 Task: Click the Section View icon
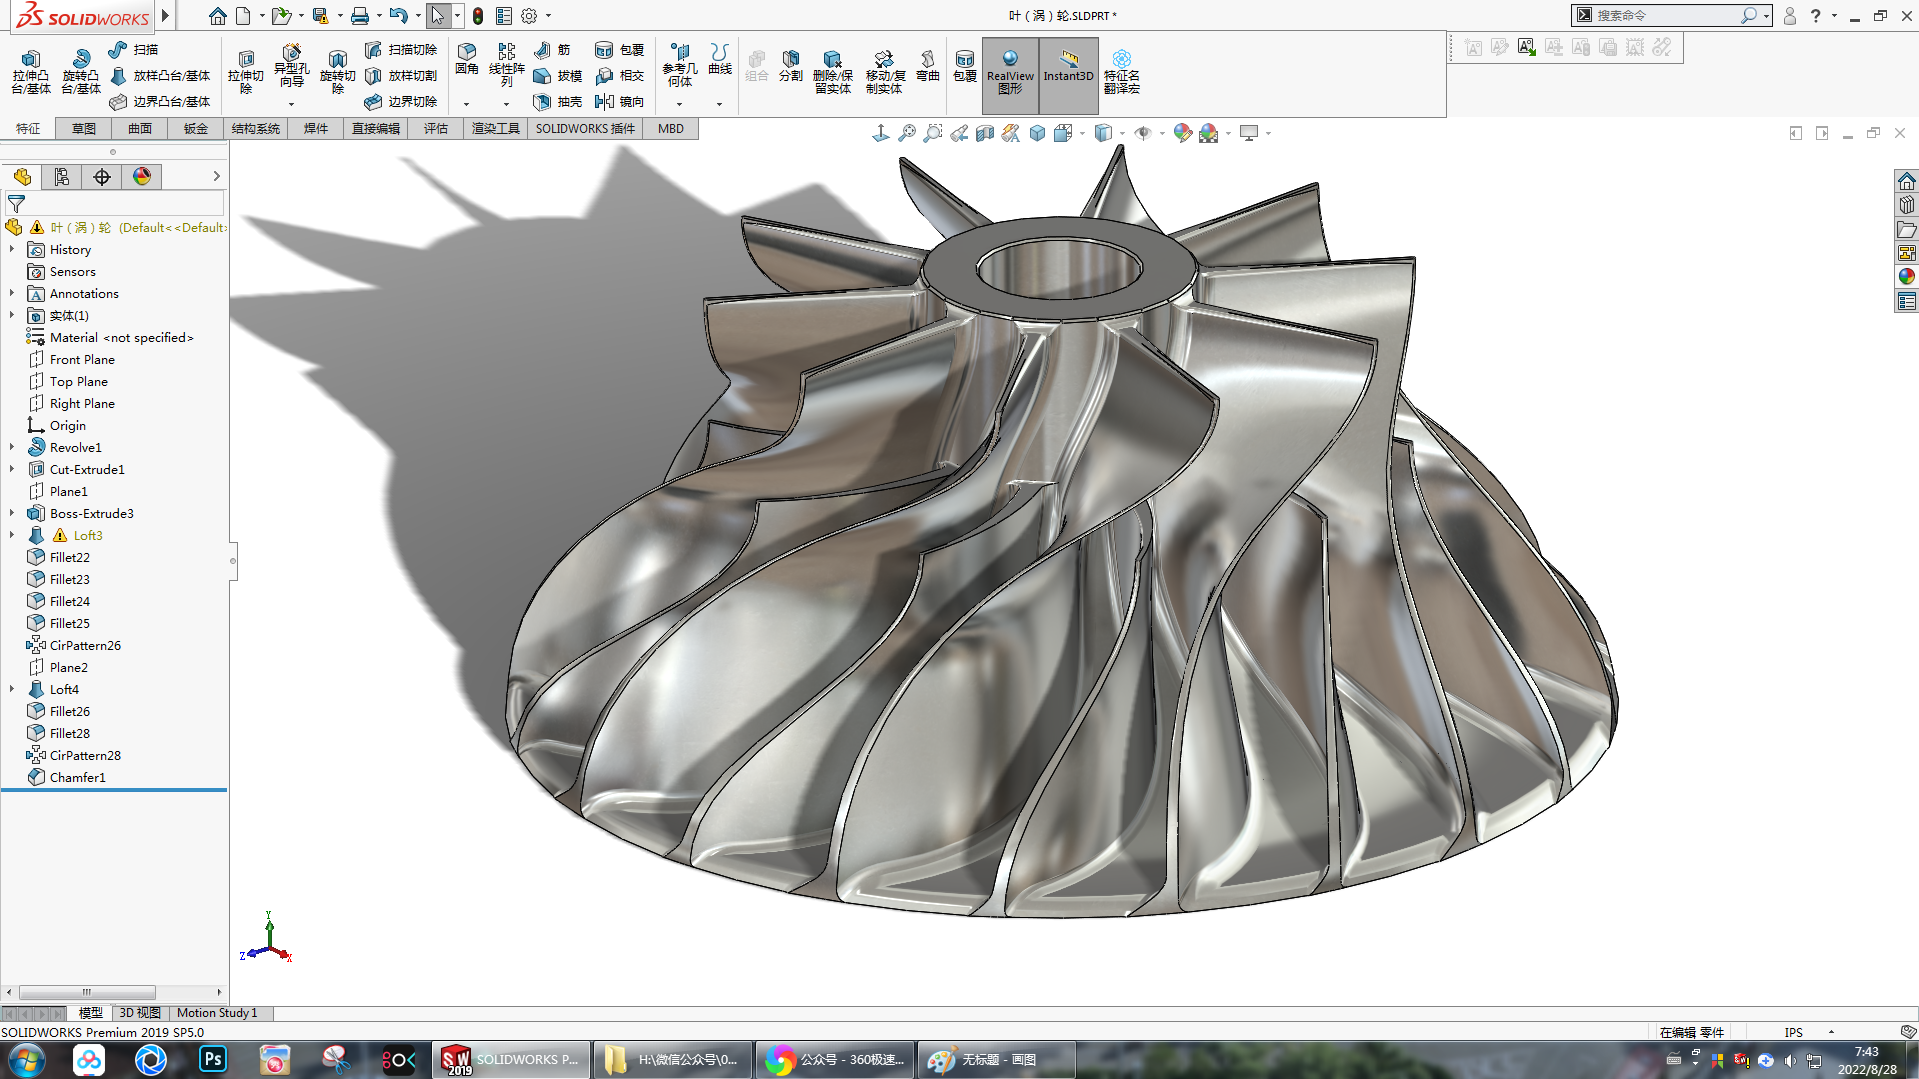(985, 133)
